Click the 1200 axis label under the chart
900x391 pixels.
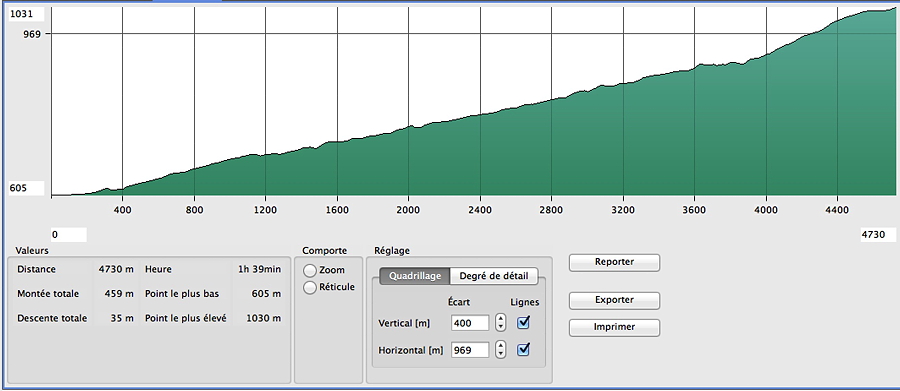(265, 210)
